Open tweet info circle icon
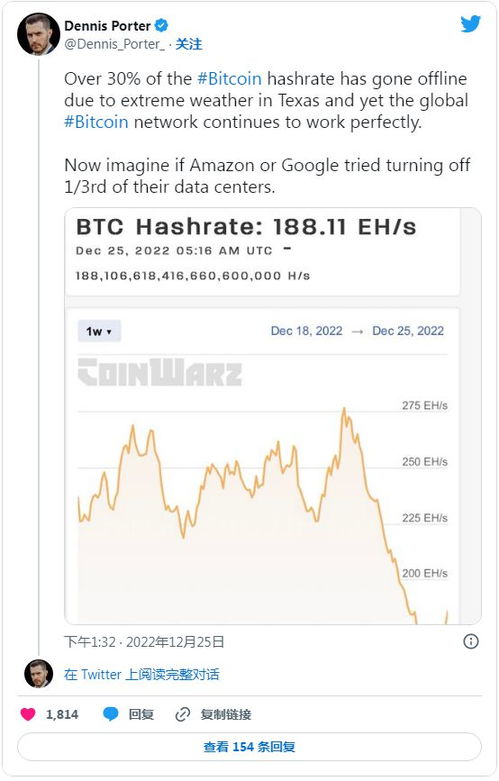499x781 pixels. coord(471,641)
